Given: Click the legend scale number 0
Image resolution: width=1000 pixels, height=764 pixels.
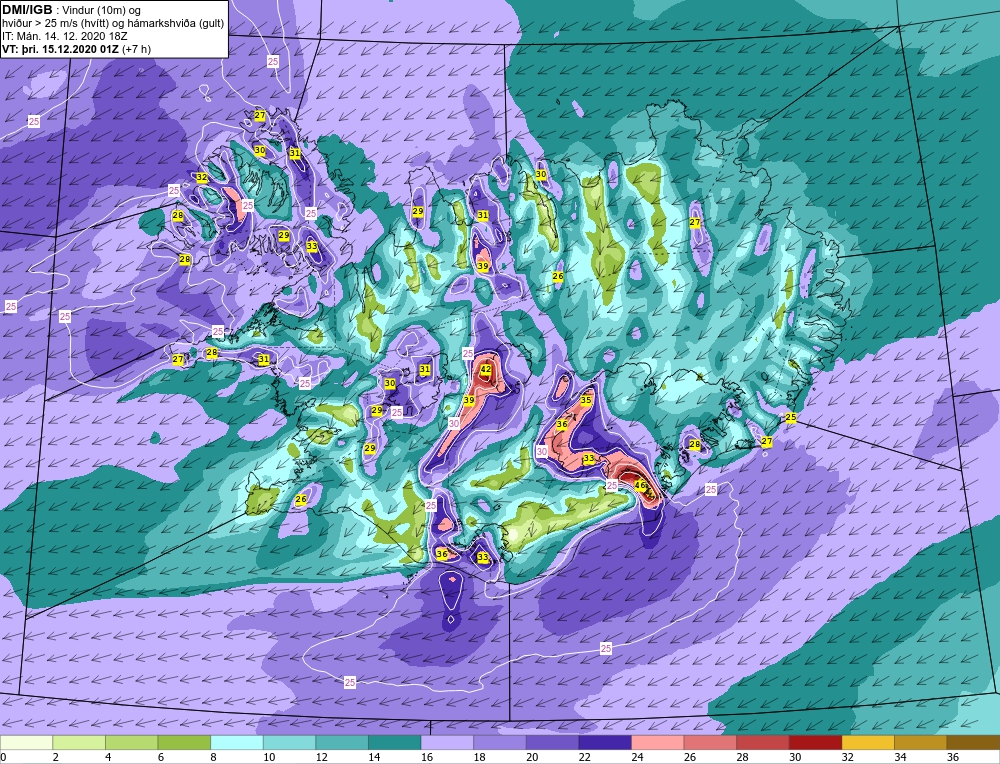Looking at the screenshot, I should click(4, 757).
